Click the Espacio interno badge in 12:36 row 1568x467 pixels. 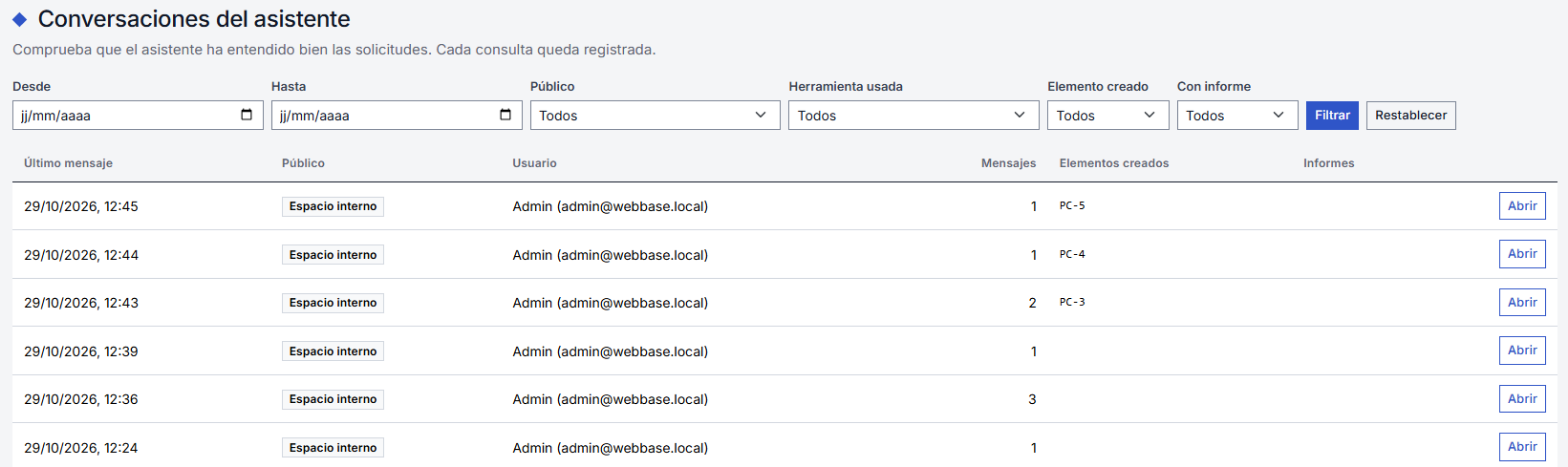coord(333,399)
